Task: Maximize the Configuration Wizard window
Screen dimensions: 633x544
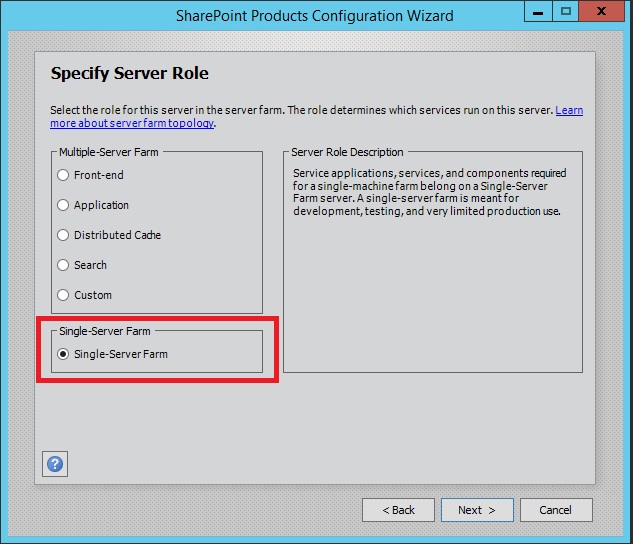Action: point(566,11)
